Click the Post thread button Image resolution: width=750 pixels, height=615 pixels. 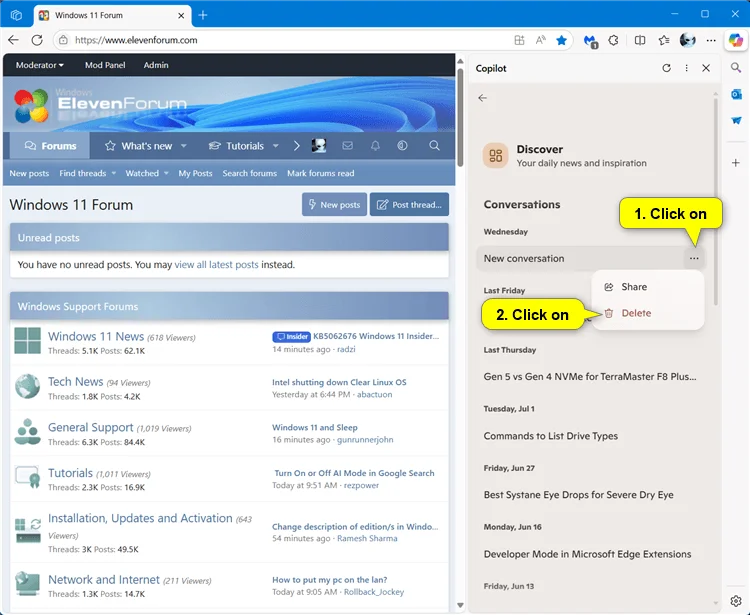click(409, 205)
